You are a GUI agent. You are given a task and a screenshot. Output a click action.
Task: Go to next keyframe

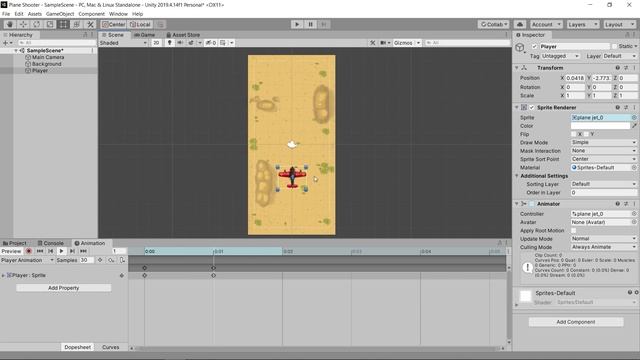(72, 251)
